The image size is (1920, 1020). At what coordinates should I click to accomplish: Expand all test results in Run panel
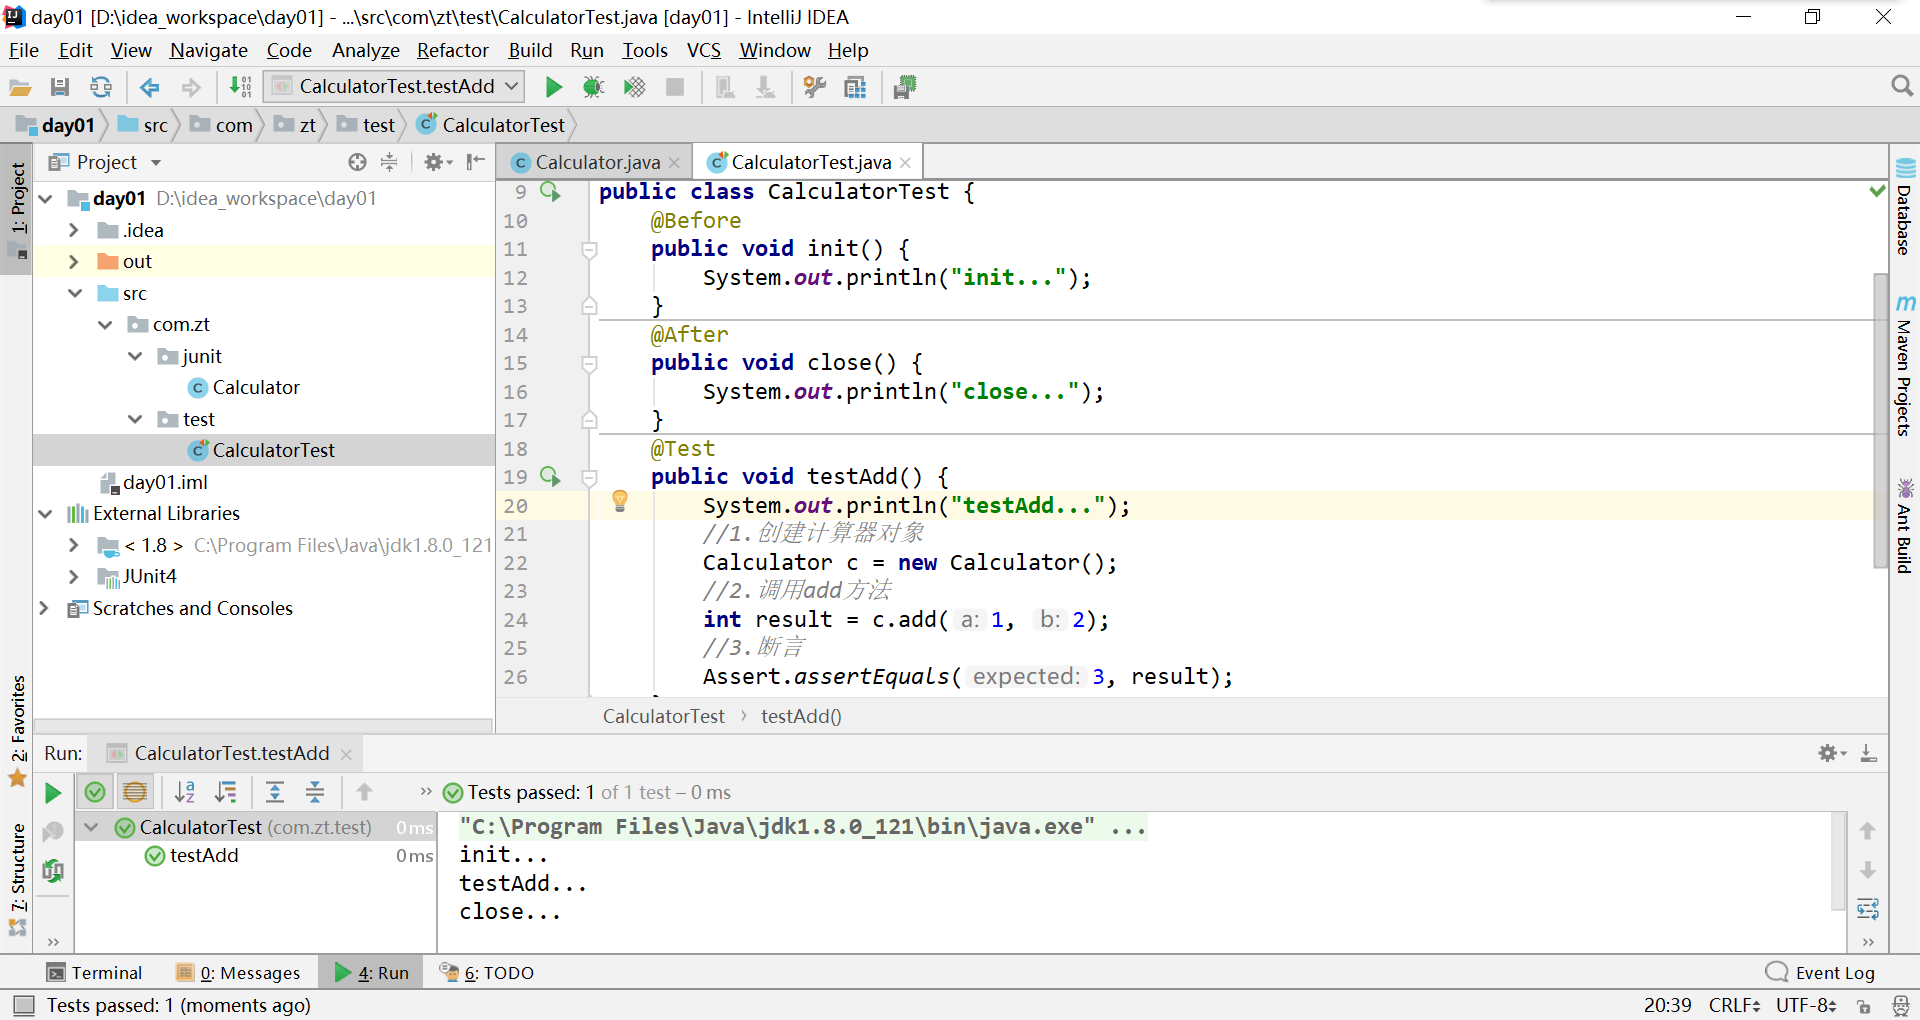[x=275, y=793]
